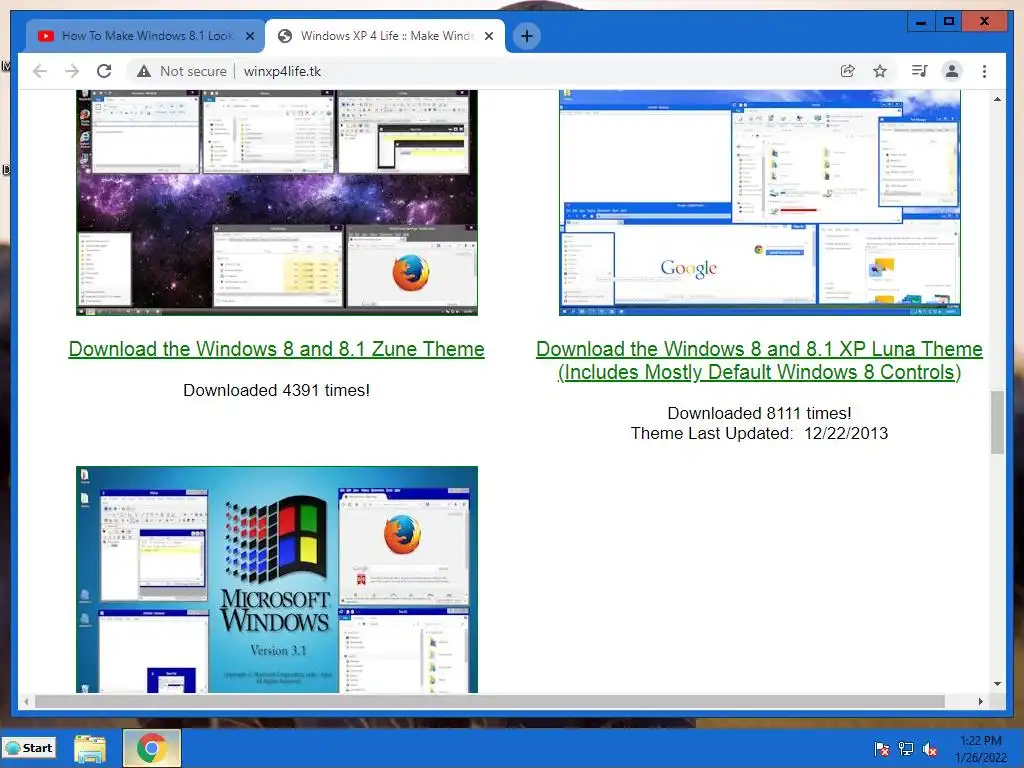Click the network tray icon
1024x768 pixels.
[906, 748]
